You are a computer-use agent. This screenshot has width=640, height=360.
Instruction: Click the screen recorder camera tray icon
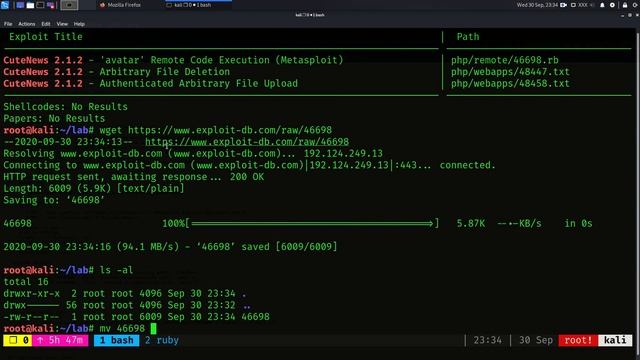coord(564,5)
